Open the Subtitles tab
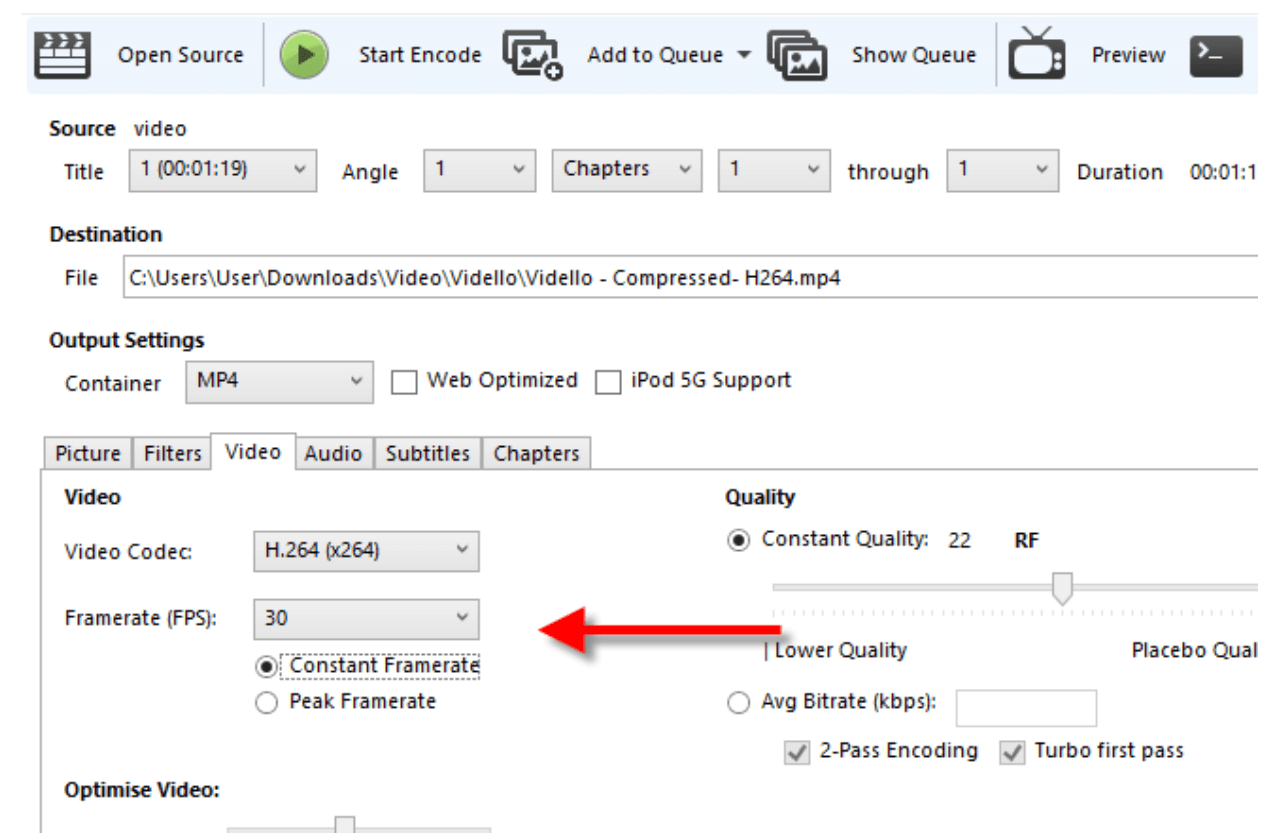The width and height of the screenshot is (1272, 840). 428,453
